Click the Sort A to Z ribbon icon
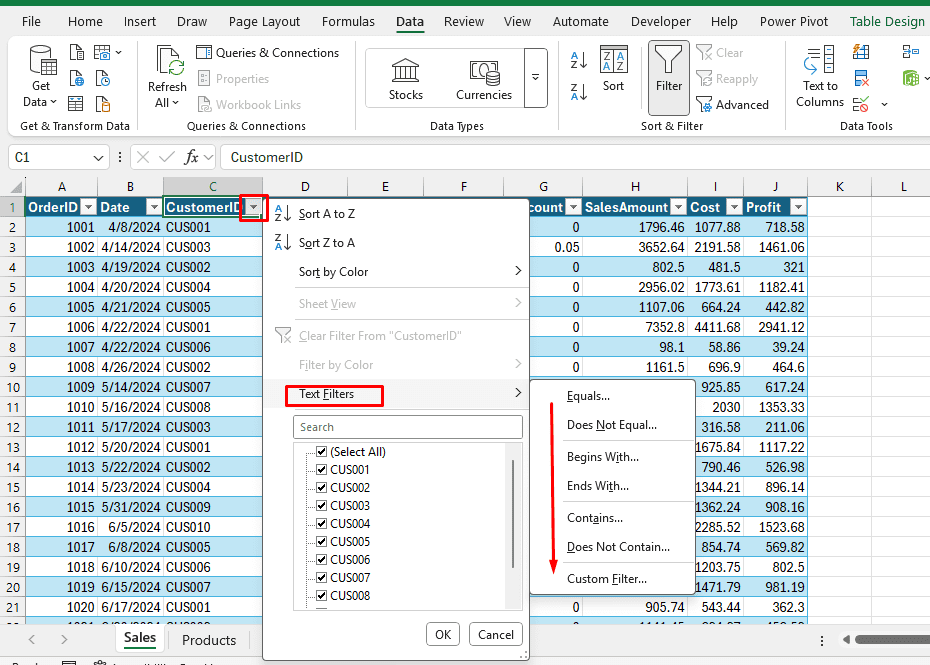This screenshot has height=665, width=930. click(x=579, y=61)
